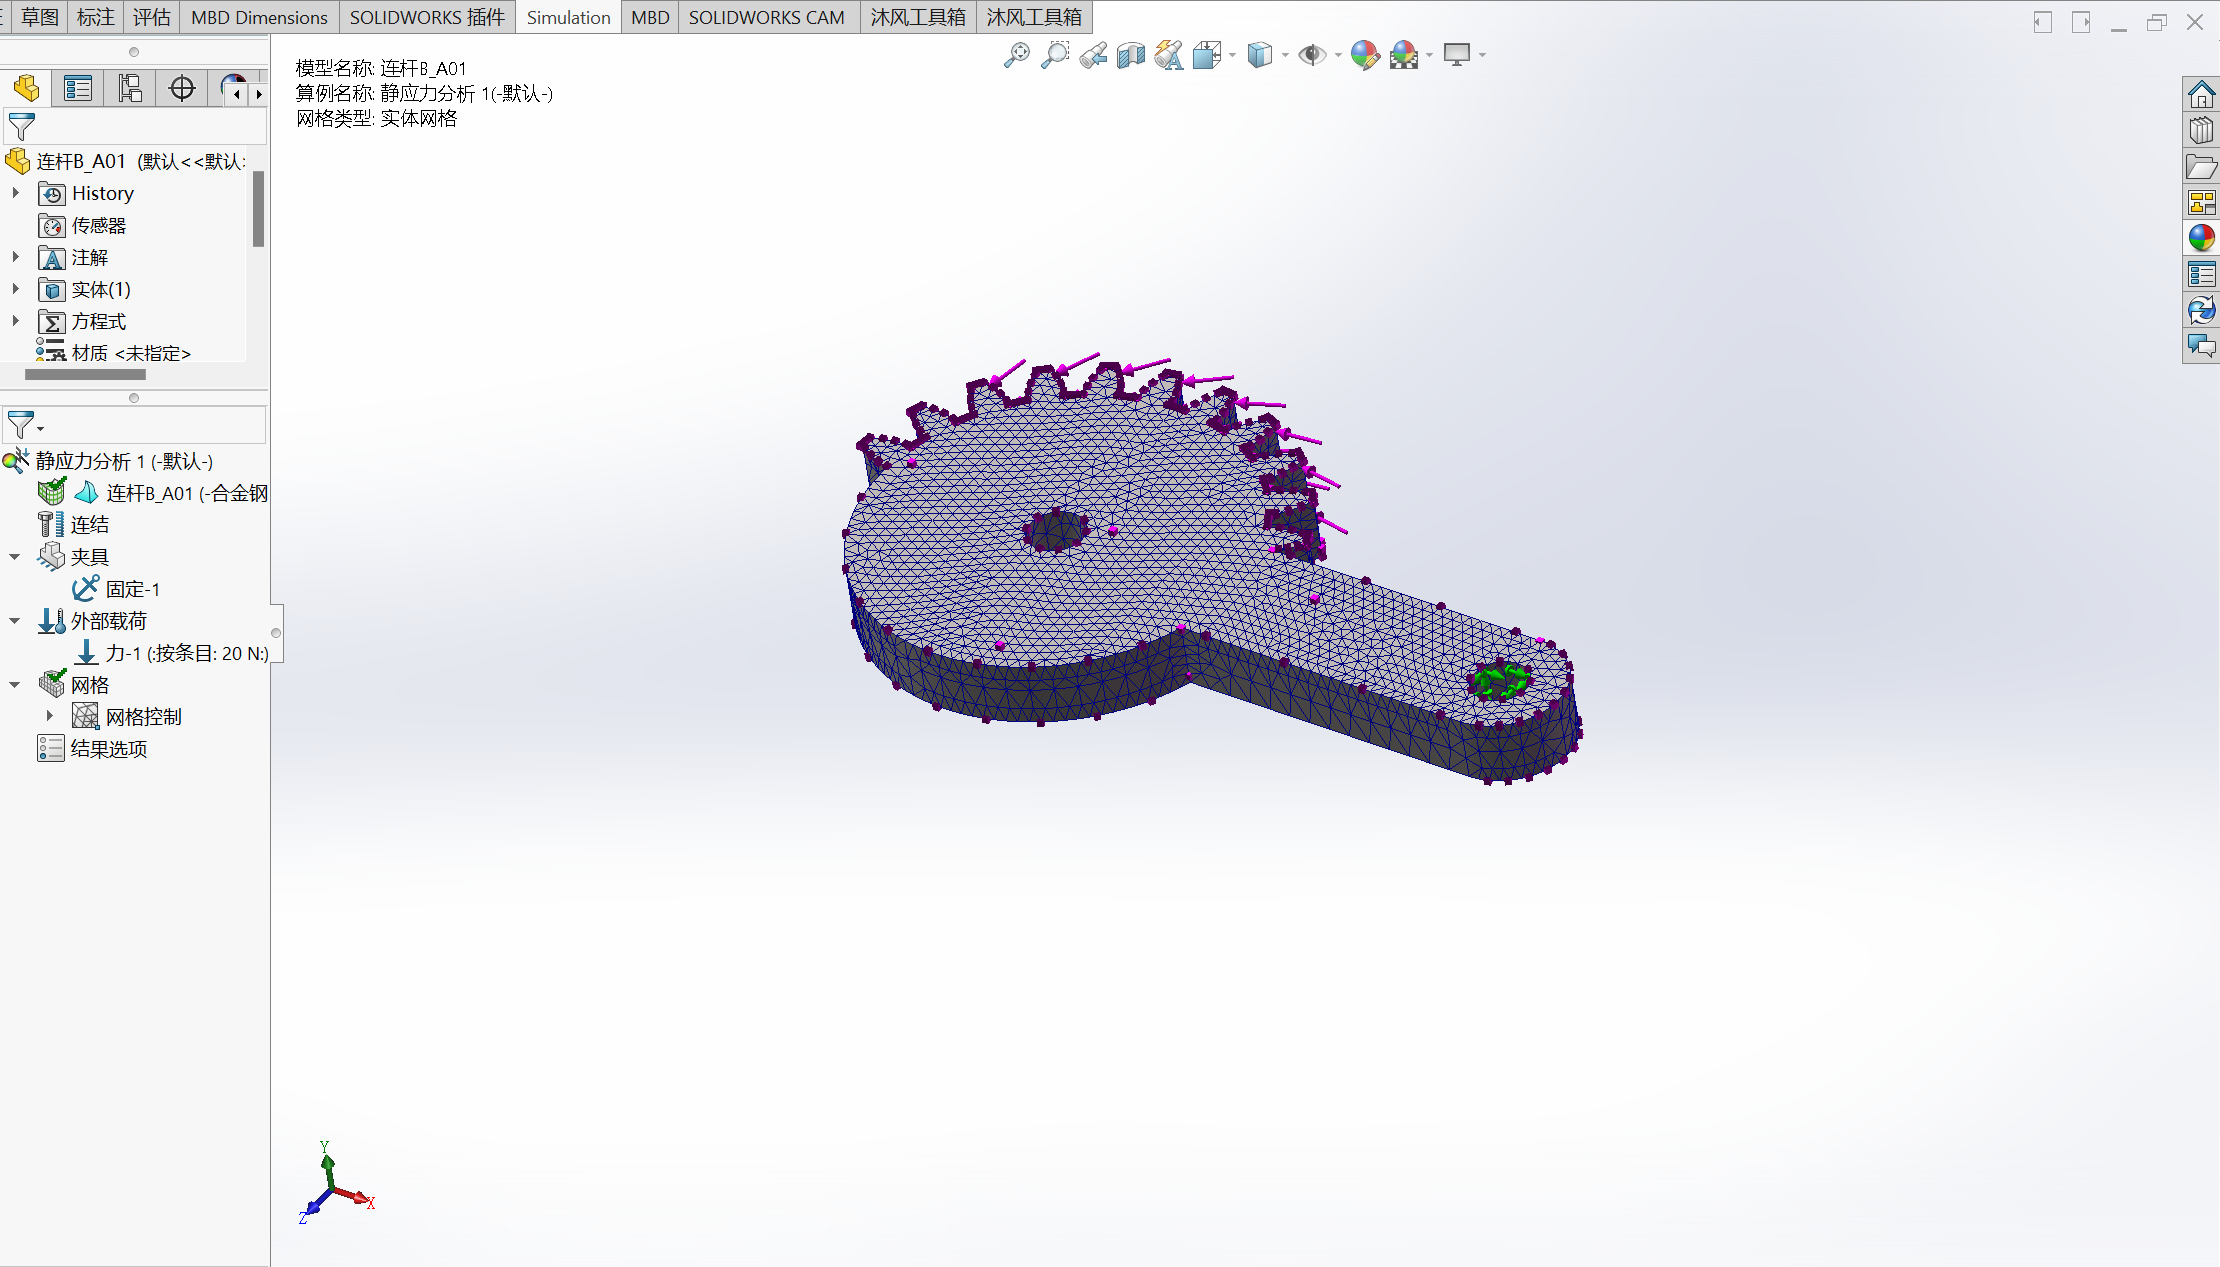Click the Zoom to Fit icon
Image resolution: width=2220 pixels, height=1267 pixels.
(1017, 55)
